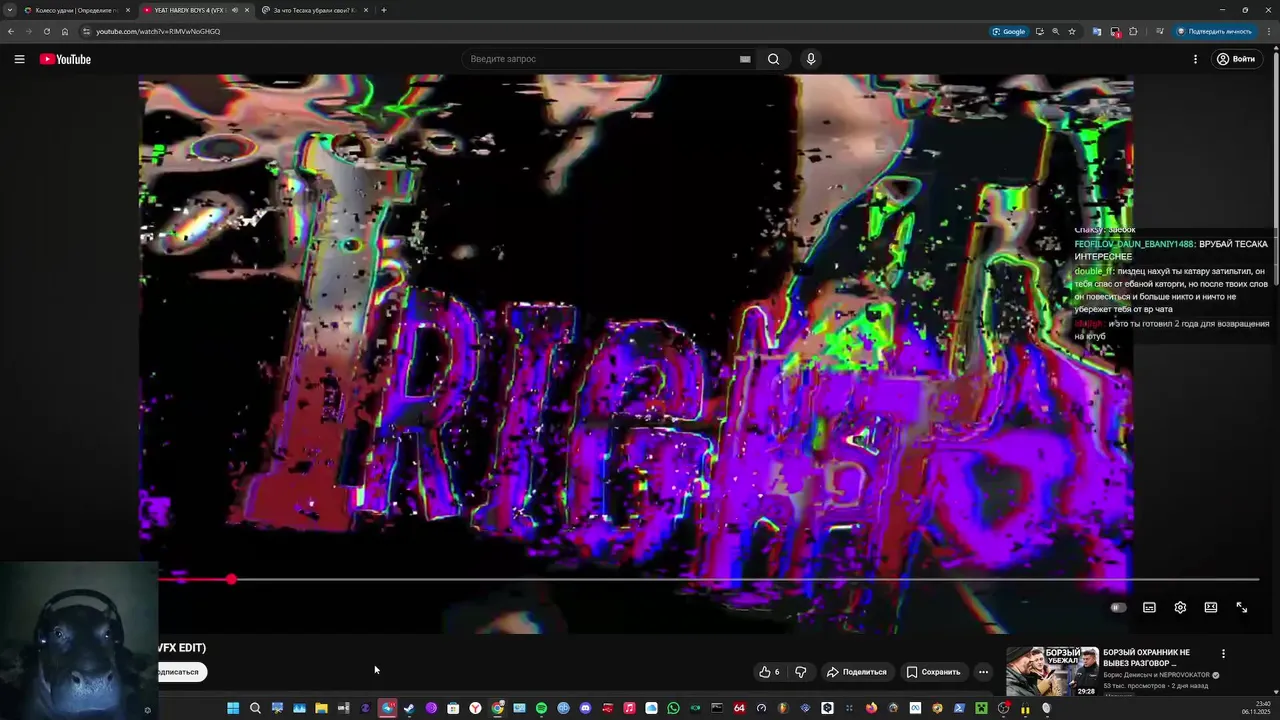Click the Войти sign-in button
Viewport: 1280px width, 720px height.
coord(1235,59)
